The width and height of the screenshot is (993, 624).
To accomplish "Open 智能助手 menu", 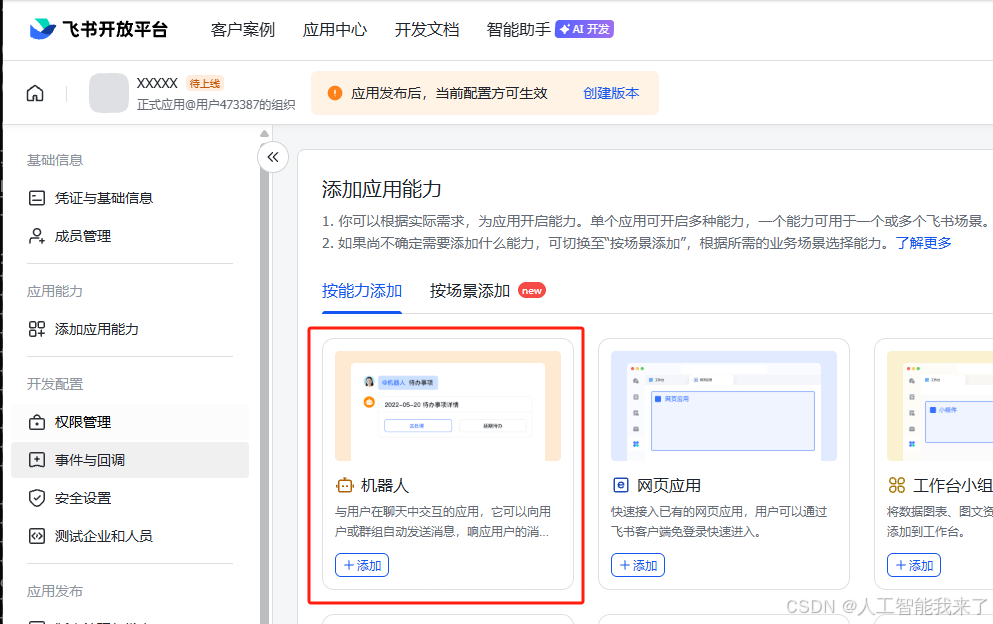I will point(519,30).
